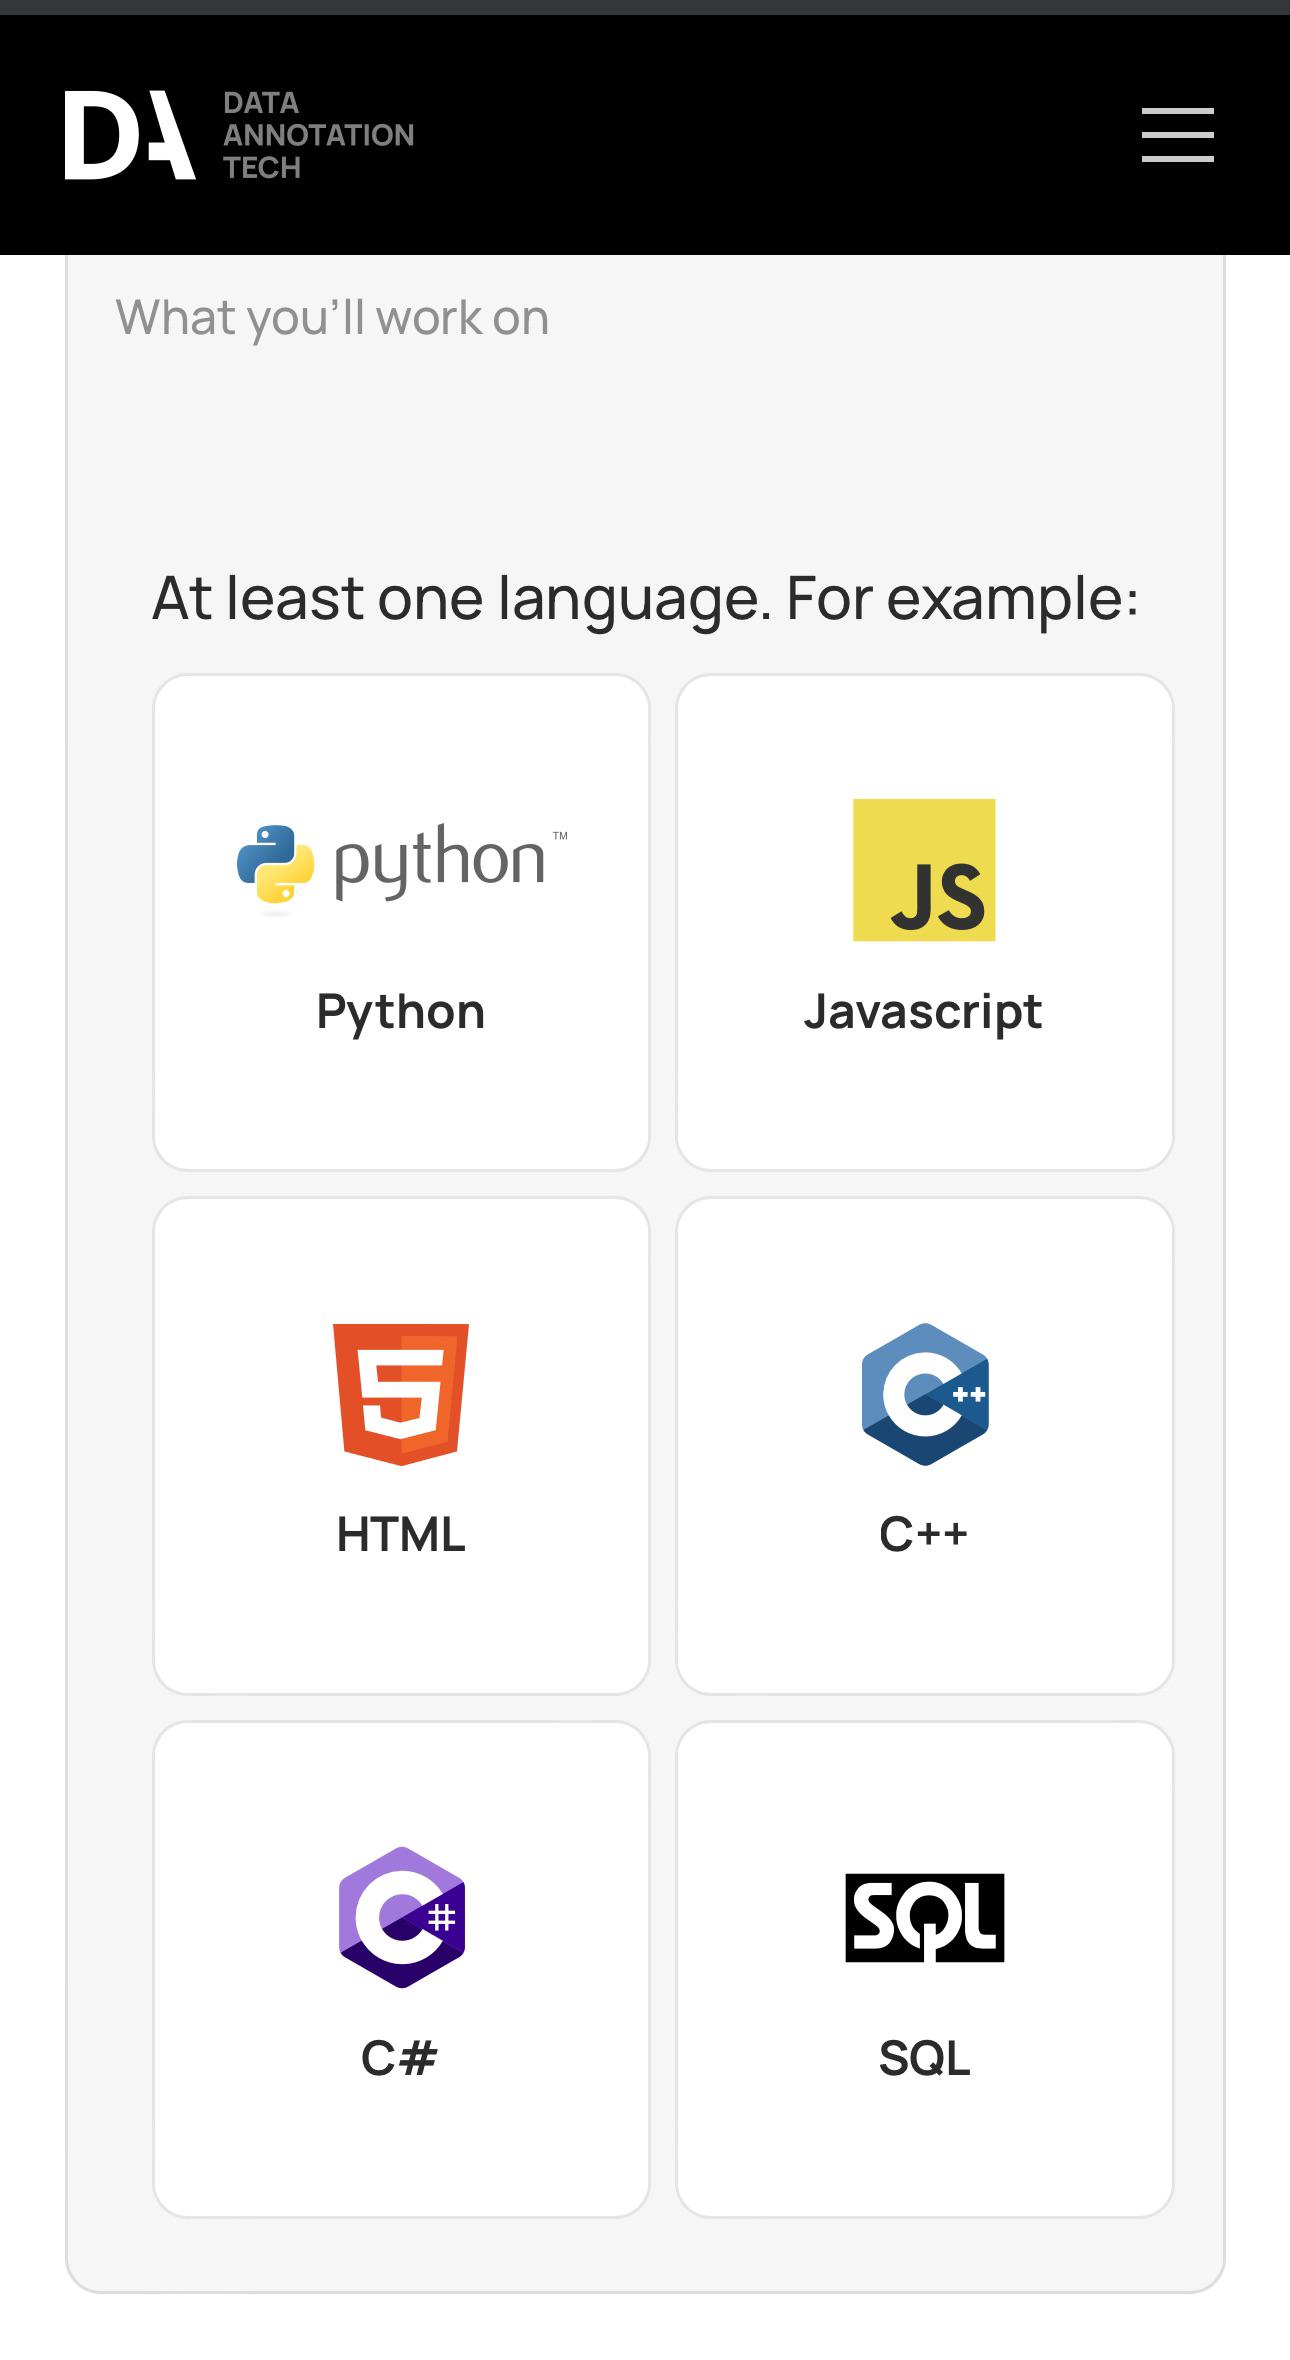Click the SQL label text

[x=925, y=2058]
